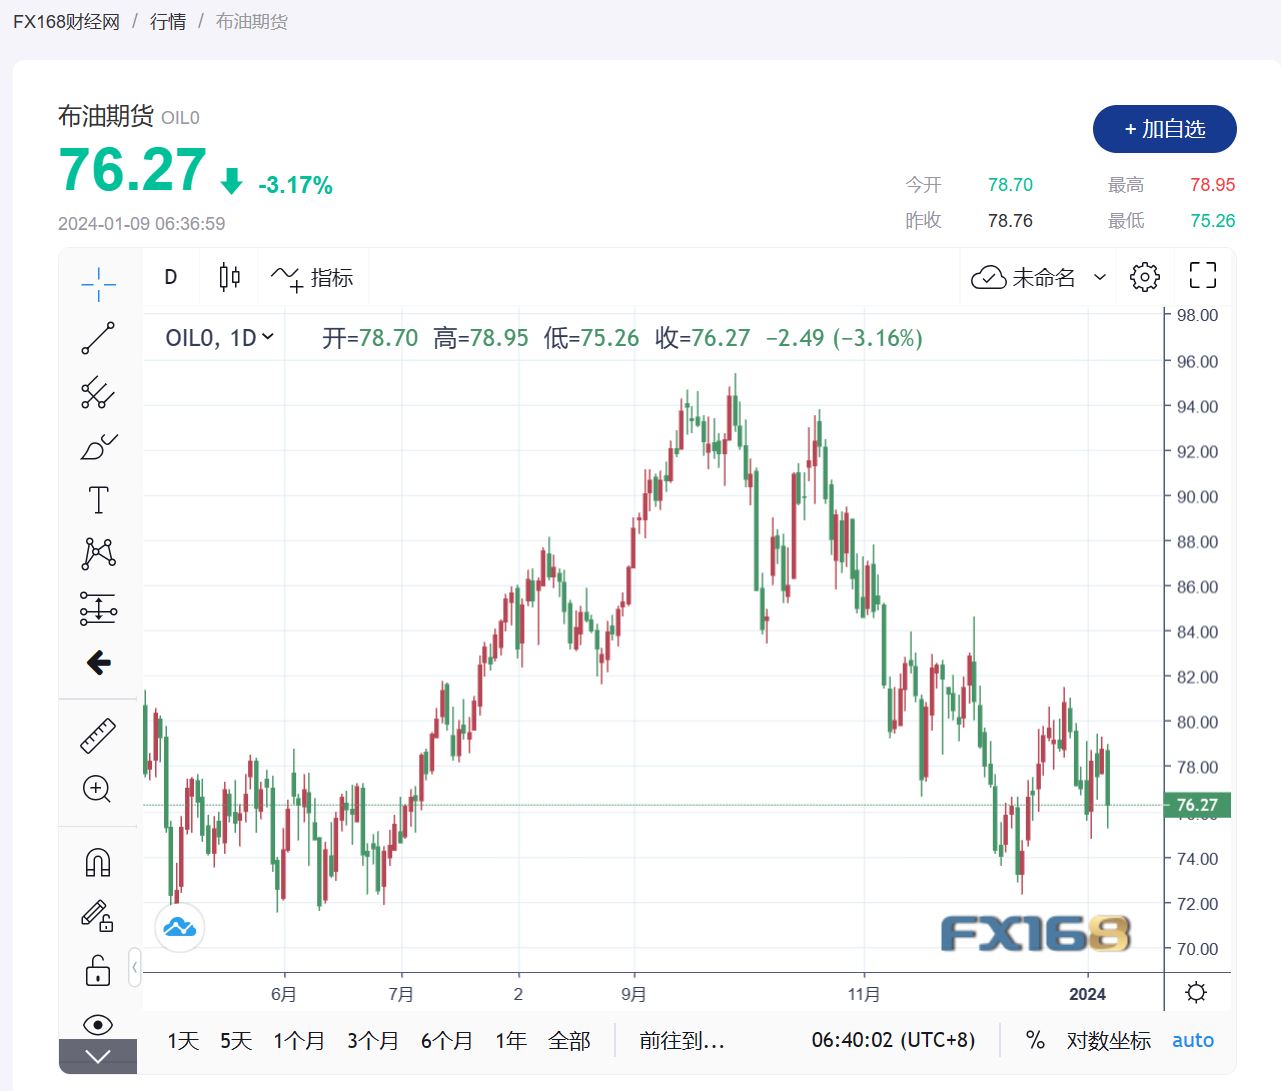Toggle logarithmic scale 对数坐标
Image resolution: width=1281 pixels, height=1091 pixels.
[1108, 1041]
